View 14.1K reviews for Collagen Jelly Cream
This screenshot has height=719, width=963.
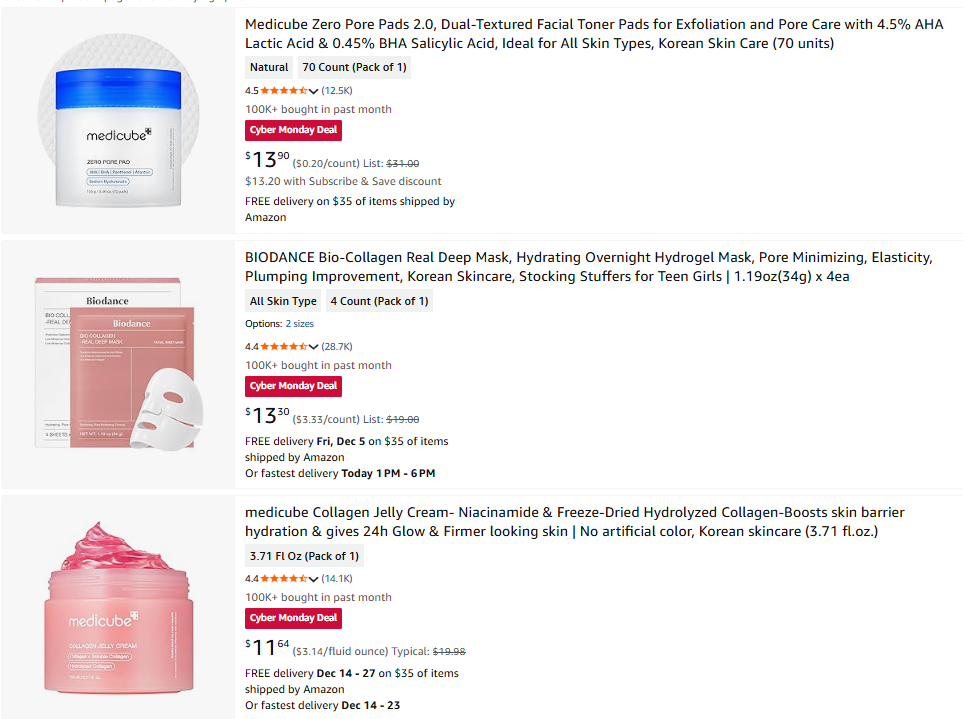point(337,579)
